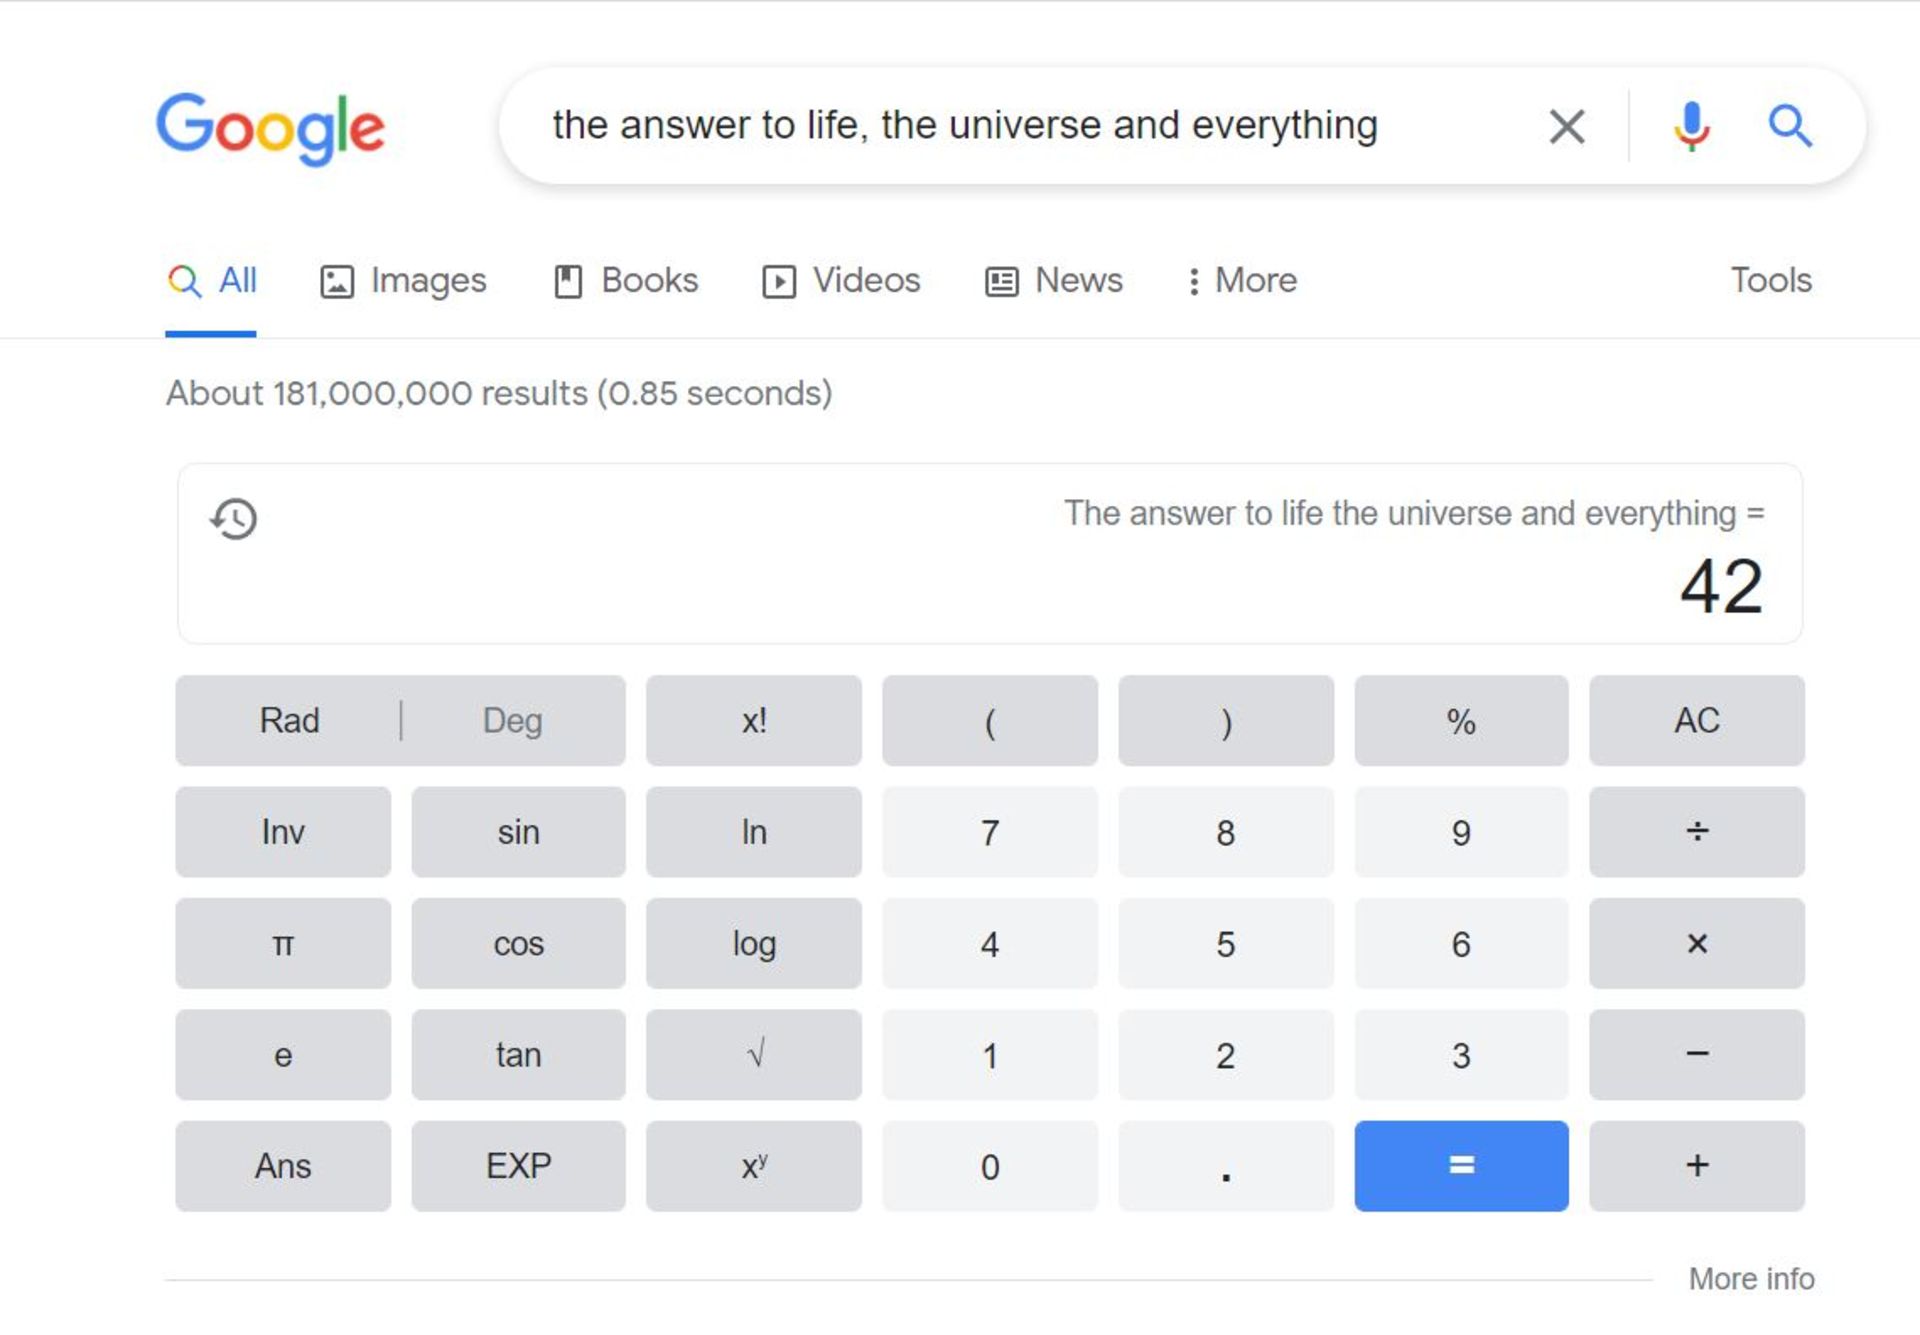Open the search Tools options
Image resolution: width=1920 pixels, height=1335 pixels.
tap(1770, 281)
